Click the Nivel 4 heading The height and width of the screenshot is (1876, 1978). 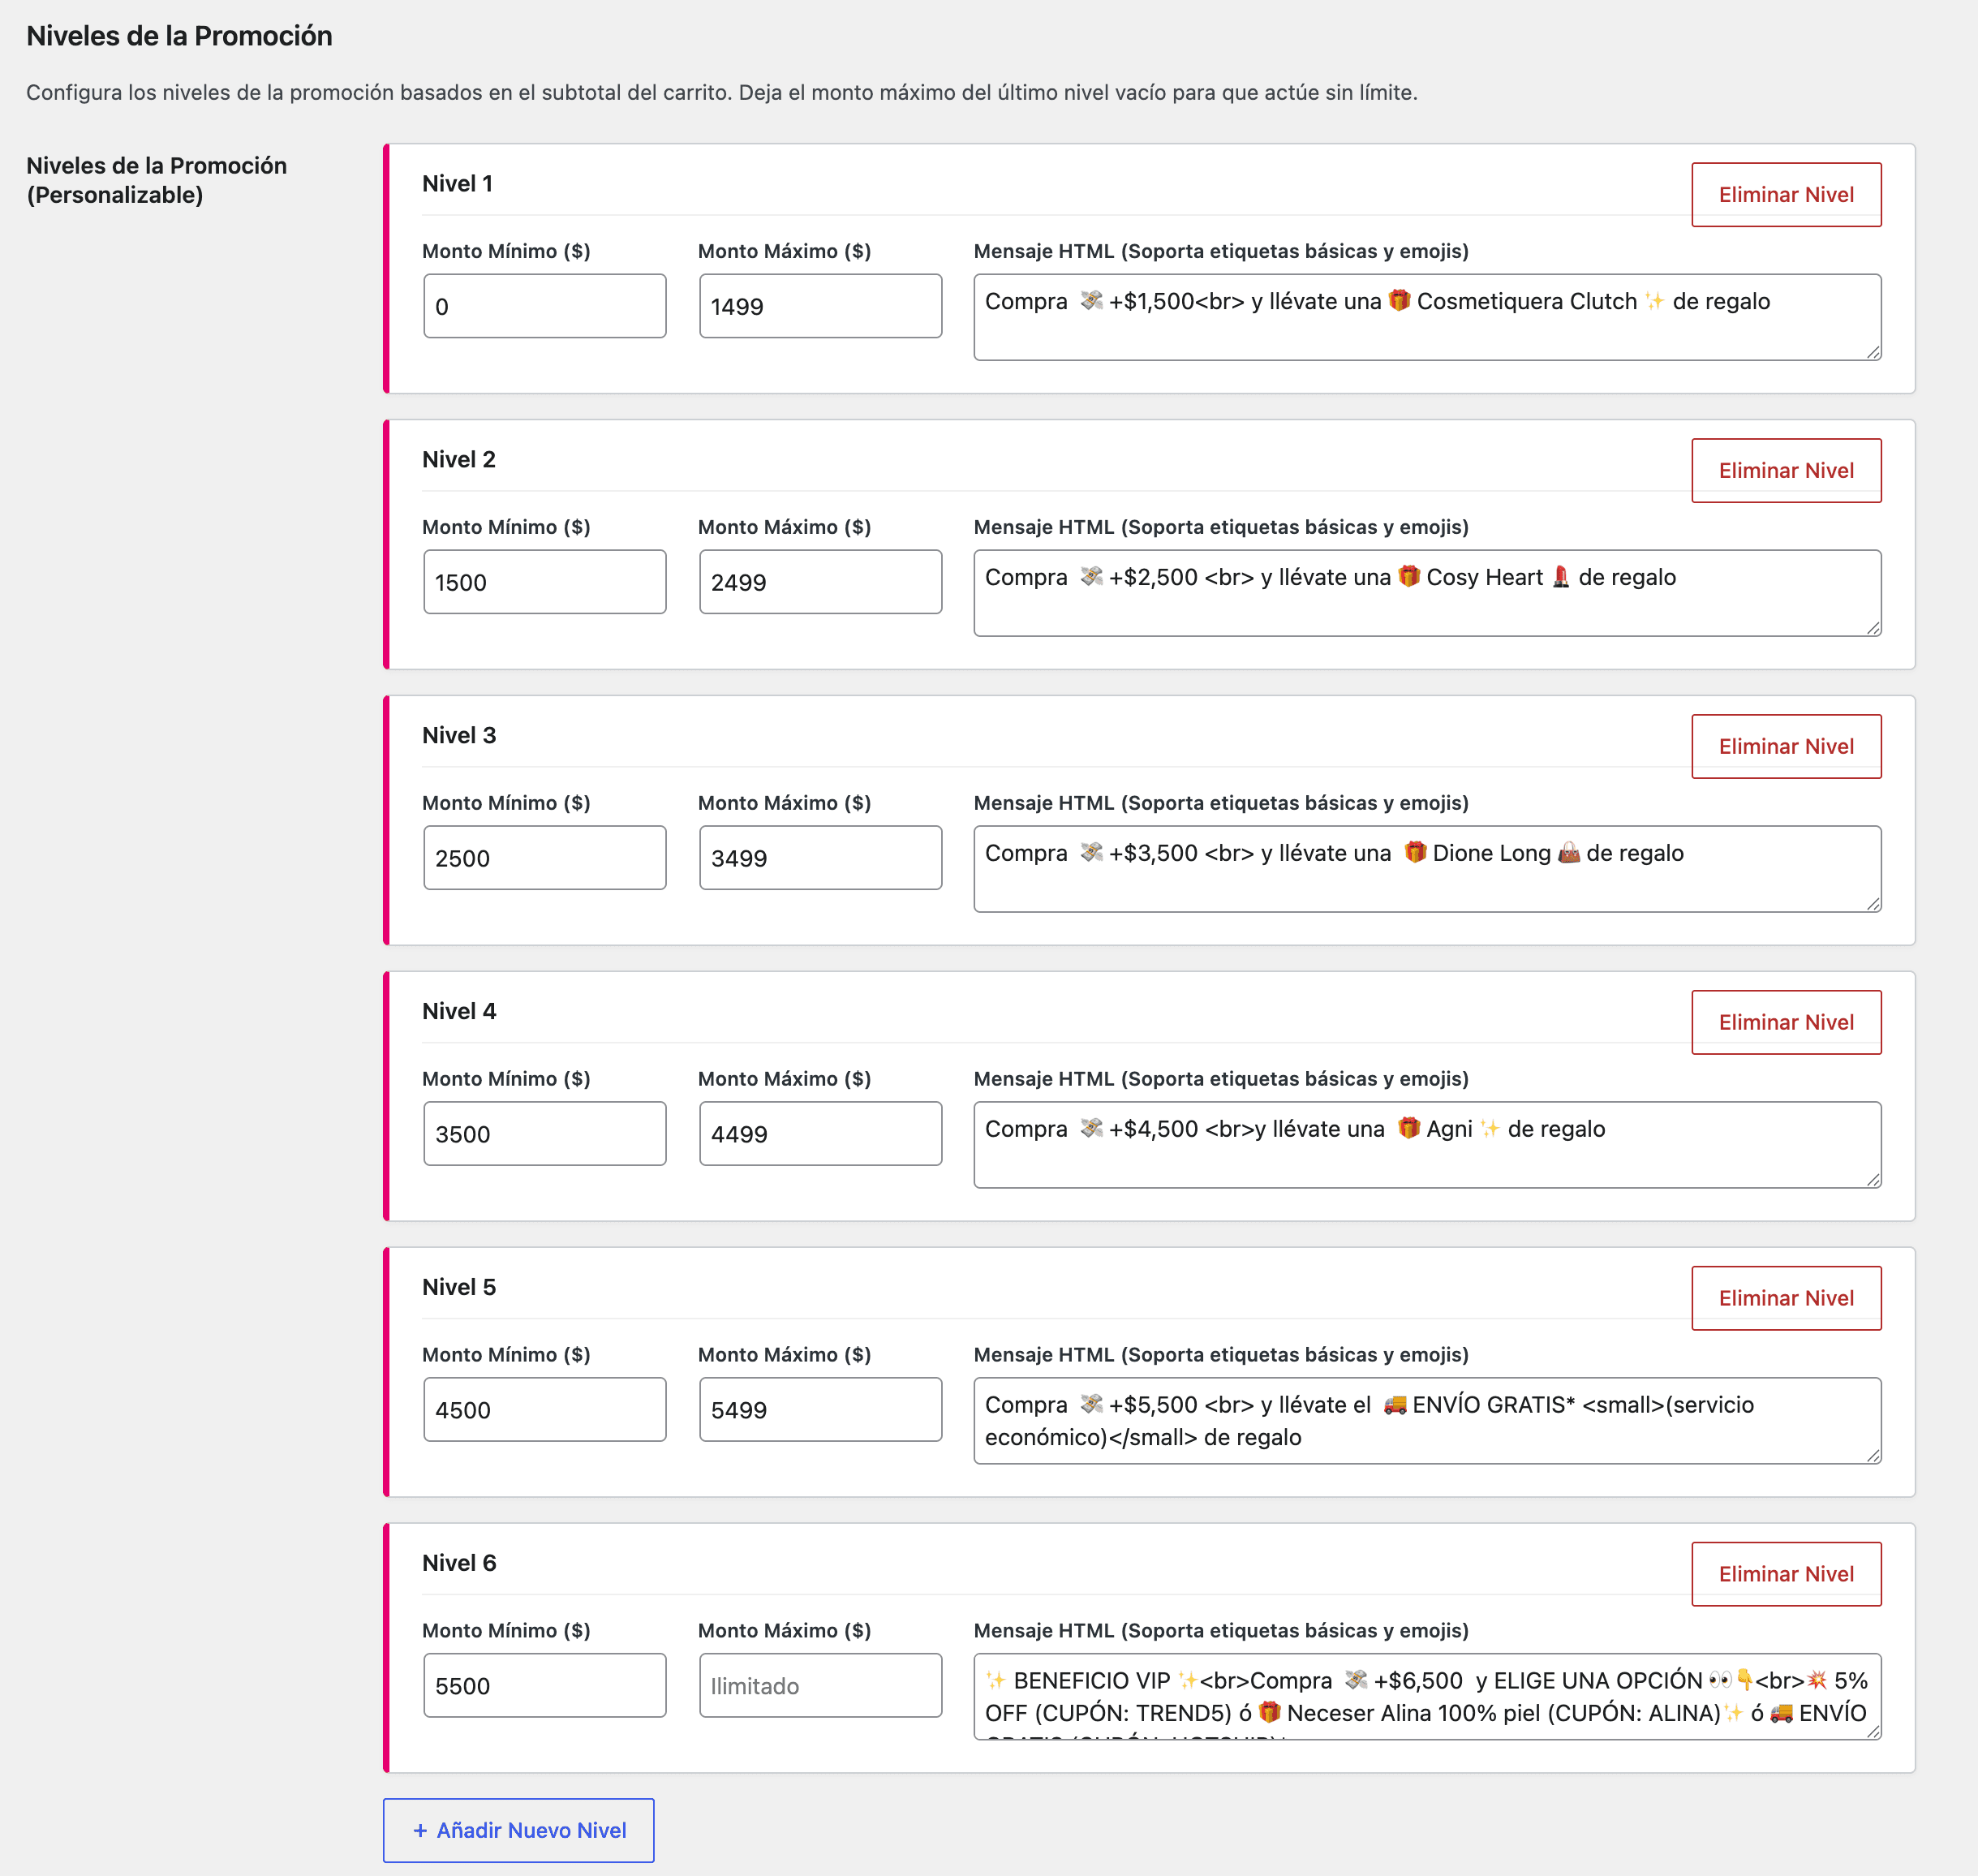tap(459, 1012)
